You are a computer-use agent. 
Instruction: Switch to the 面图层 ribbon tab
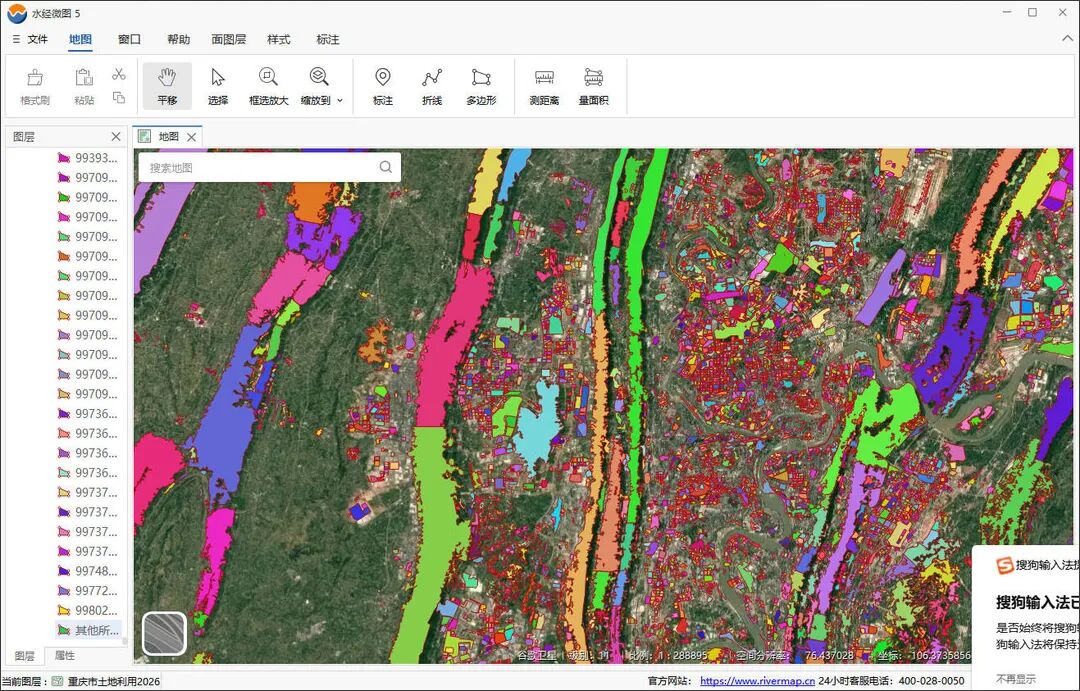pyautogui.click(x=229, y=39)
